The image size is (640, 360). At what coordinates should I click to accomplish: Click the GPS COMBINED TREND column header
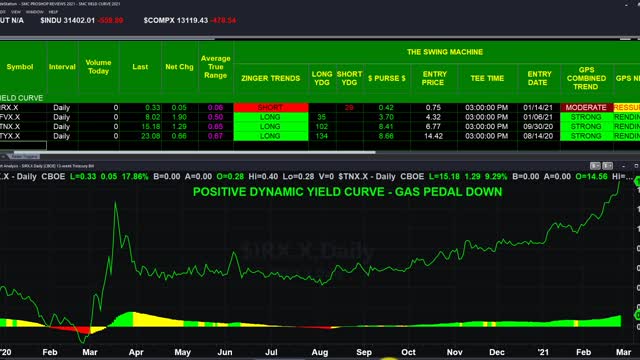click(586, 78)
